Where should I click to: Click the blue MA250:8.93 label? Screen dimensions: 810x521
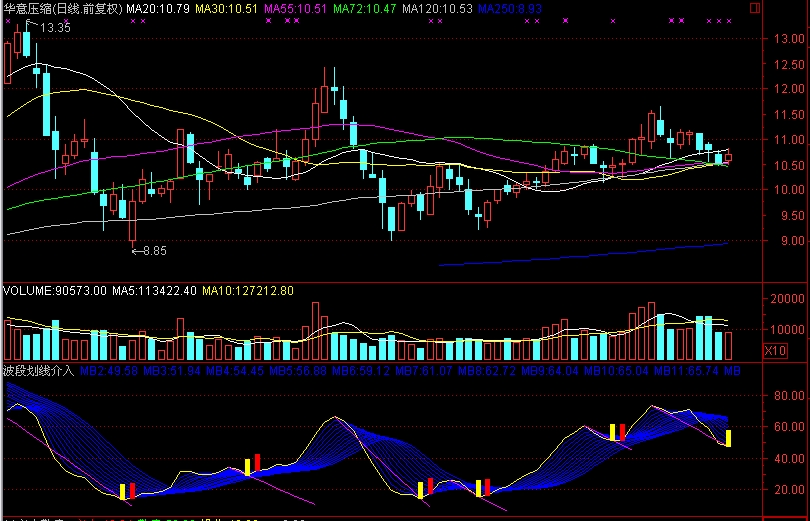pyautogui.click(x=510, y=9)
